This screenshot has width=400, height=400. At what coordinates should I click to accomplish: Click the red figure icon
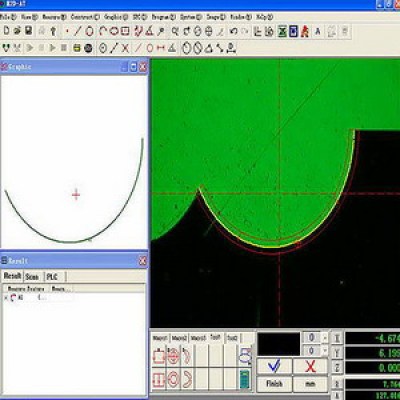point(305,32)
